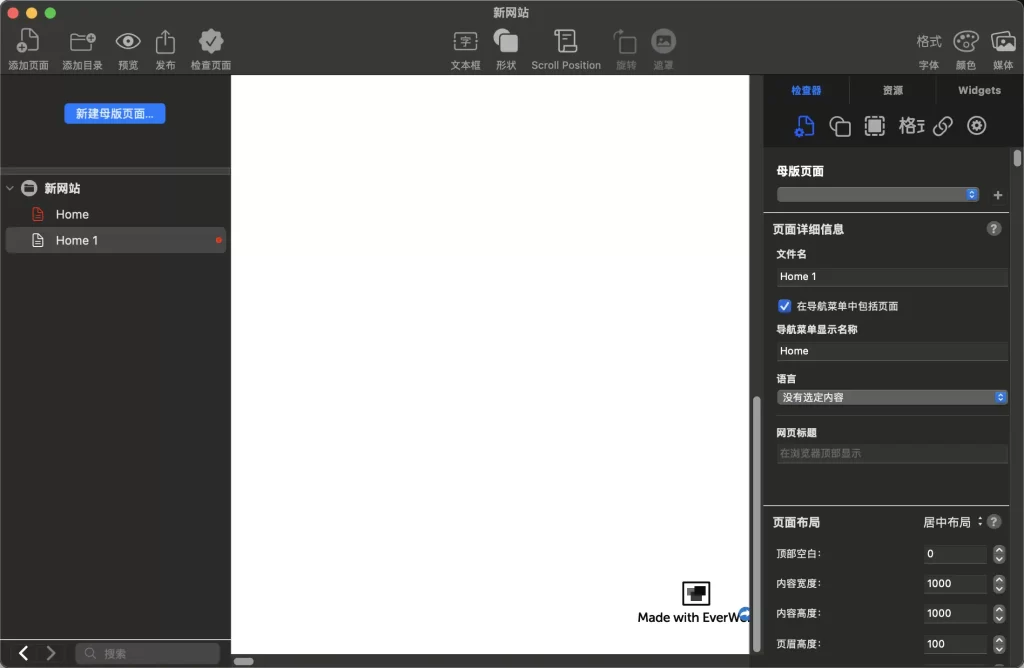1024x668 pixels.
Task: Open the Media (媒体) browser
Action: 1002,41
